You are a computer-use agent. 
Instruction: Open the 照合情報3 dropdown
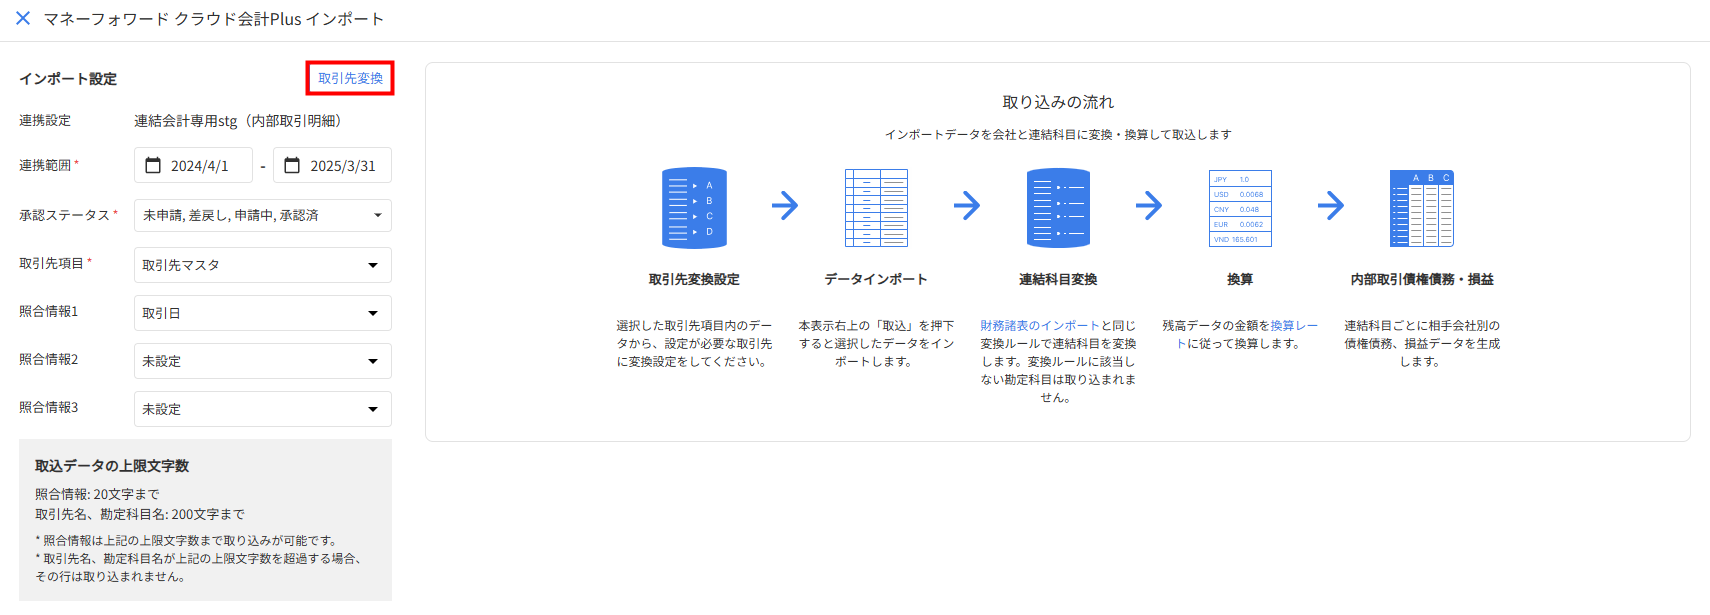tap(263, 409)
